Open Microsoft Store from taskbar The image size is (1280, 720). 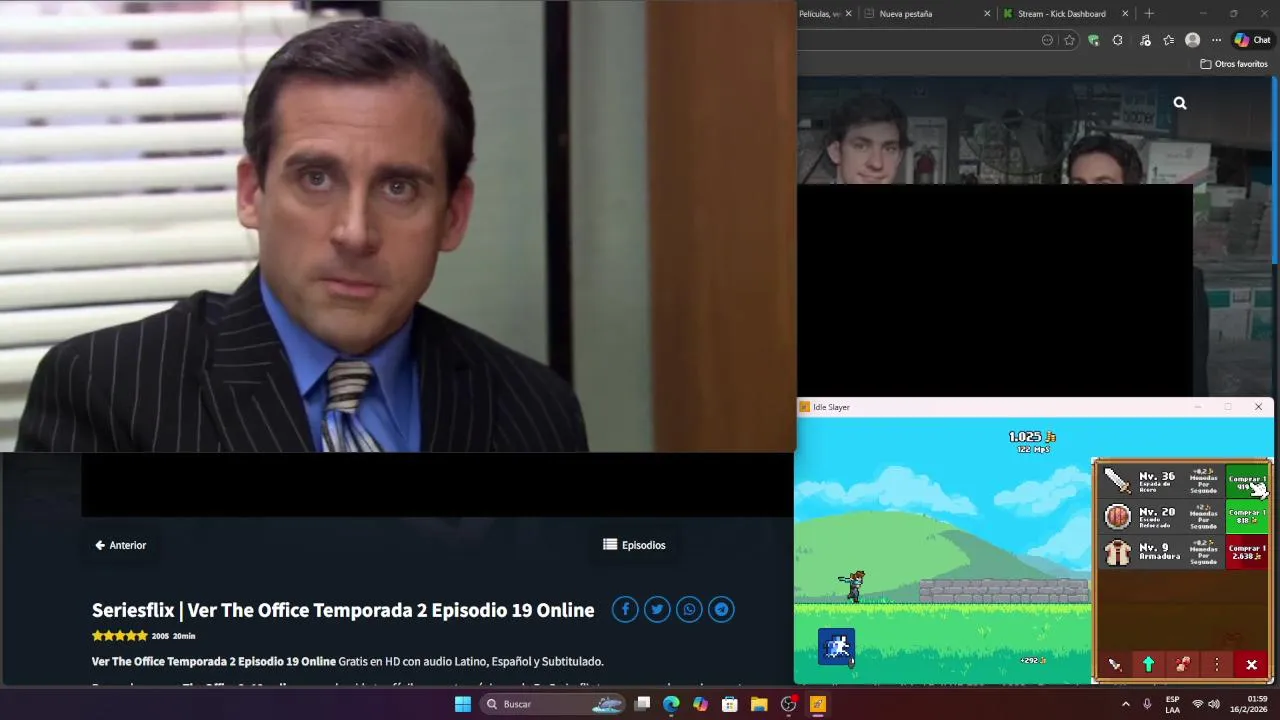[730, 704]
